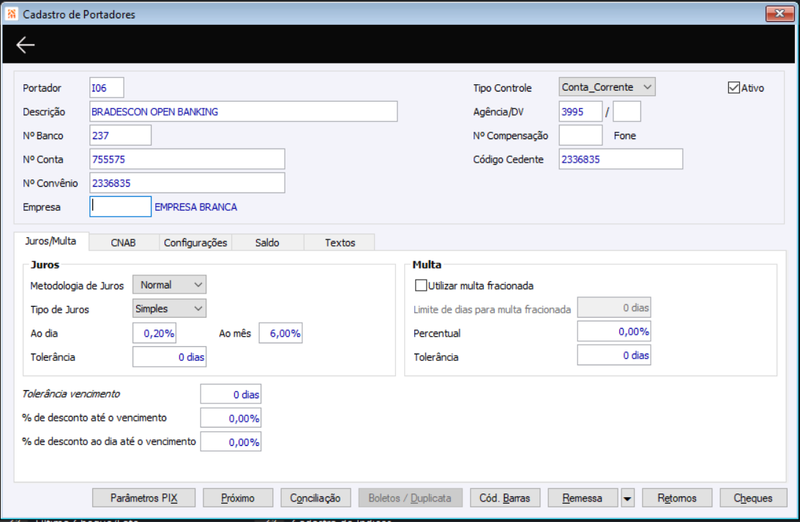
Task: Open the Metodologia de Juros dropdown
Action: (x=169, y=285)
